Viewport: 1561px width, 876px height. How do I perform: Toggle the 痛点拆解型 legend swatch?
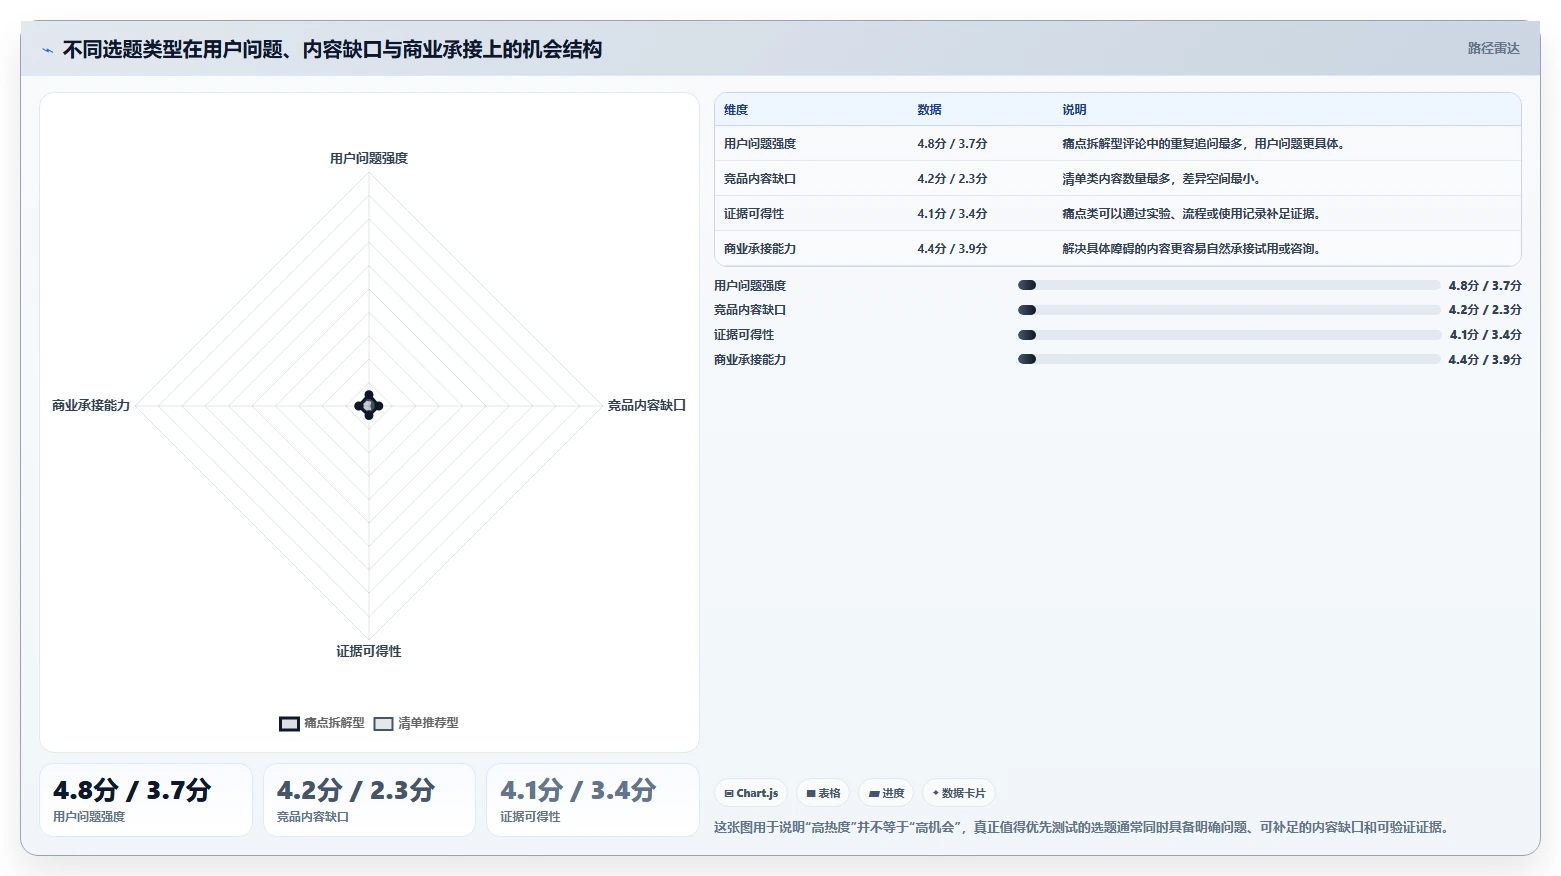click(x=289, y=723)
